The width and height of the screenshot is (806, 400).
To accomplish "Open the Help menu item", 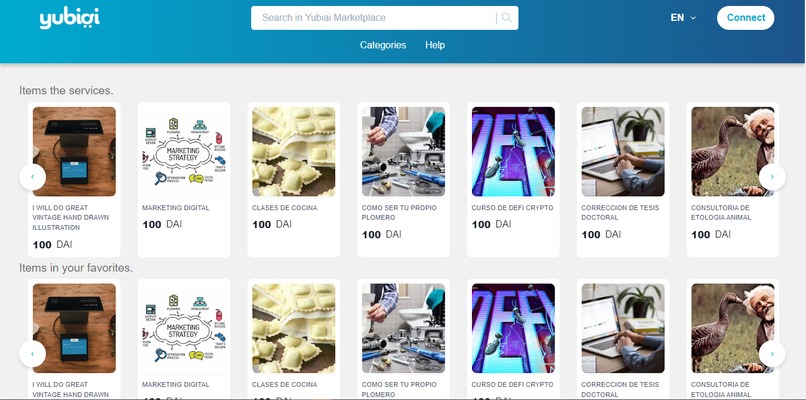I will coord(435,45).
